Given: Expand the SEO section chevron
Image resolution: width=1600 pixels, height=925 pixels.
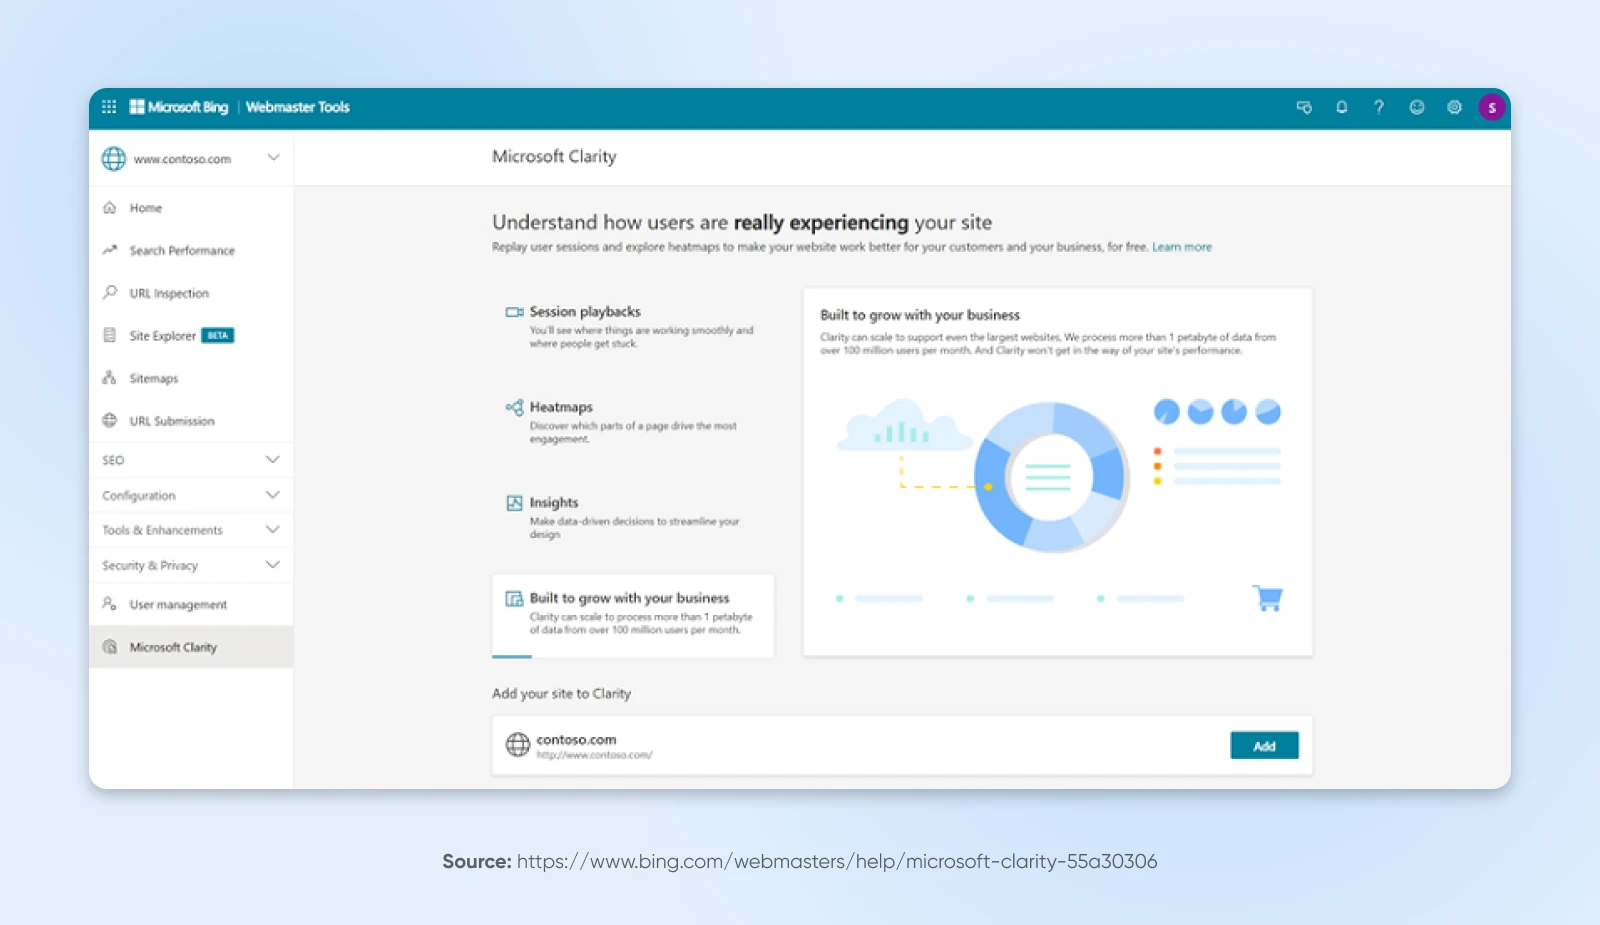Looking at the screenshot, I should point(273,460).
